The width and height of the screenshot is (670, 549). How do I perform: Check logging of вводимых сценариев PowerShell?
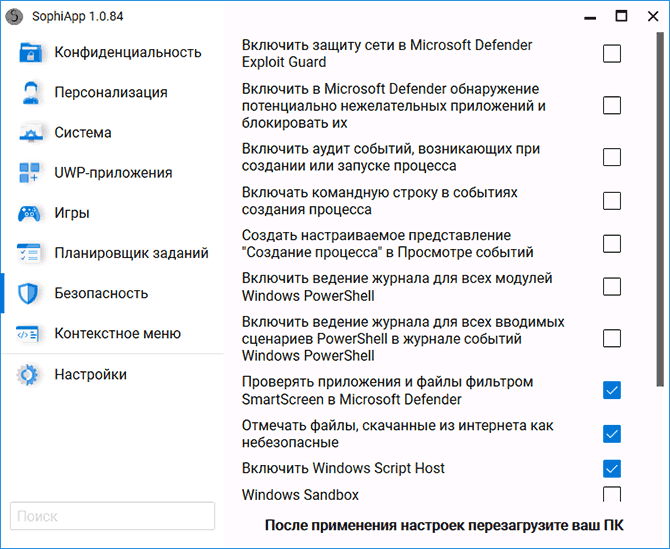point(612,338)
